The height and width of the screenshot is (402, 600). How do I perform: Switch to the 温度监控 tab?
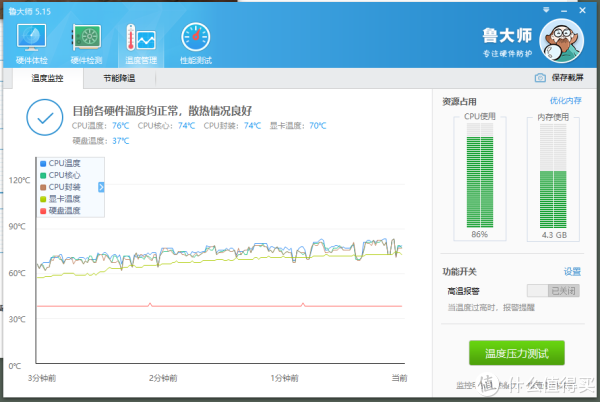point(48,78)
